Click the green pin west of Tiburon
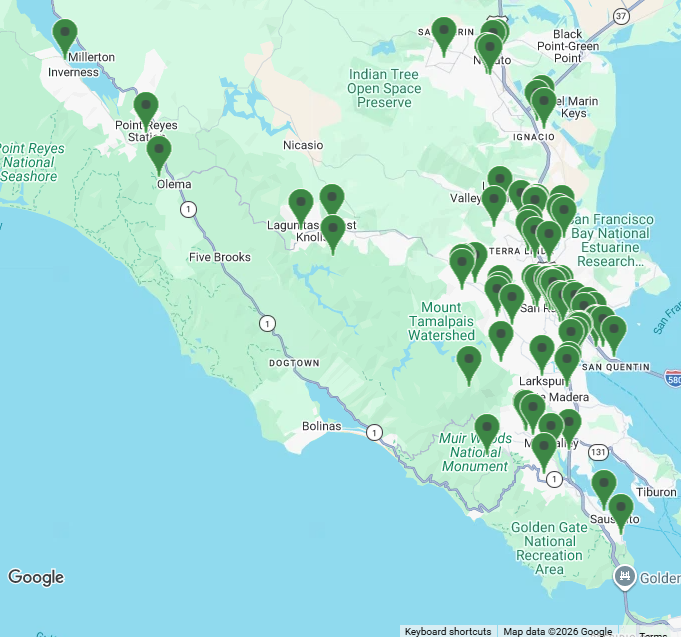The image size is (681, 637). click(604, 490)
